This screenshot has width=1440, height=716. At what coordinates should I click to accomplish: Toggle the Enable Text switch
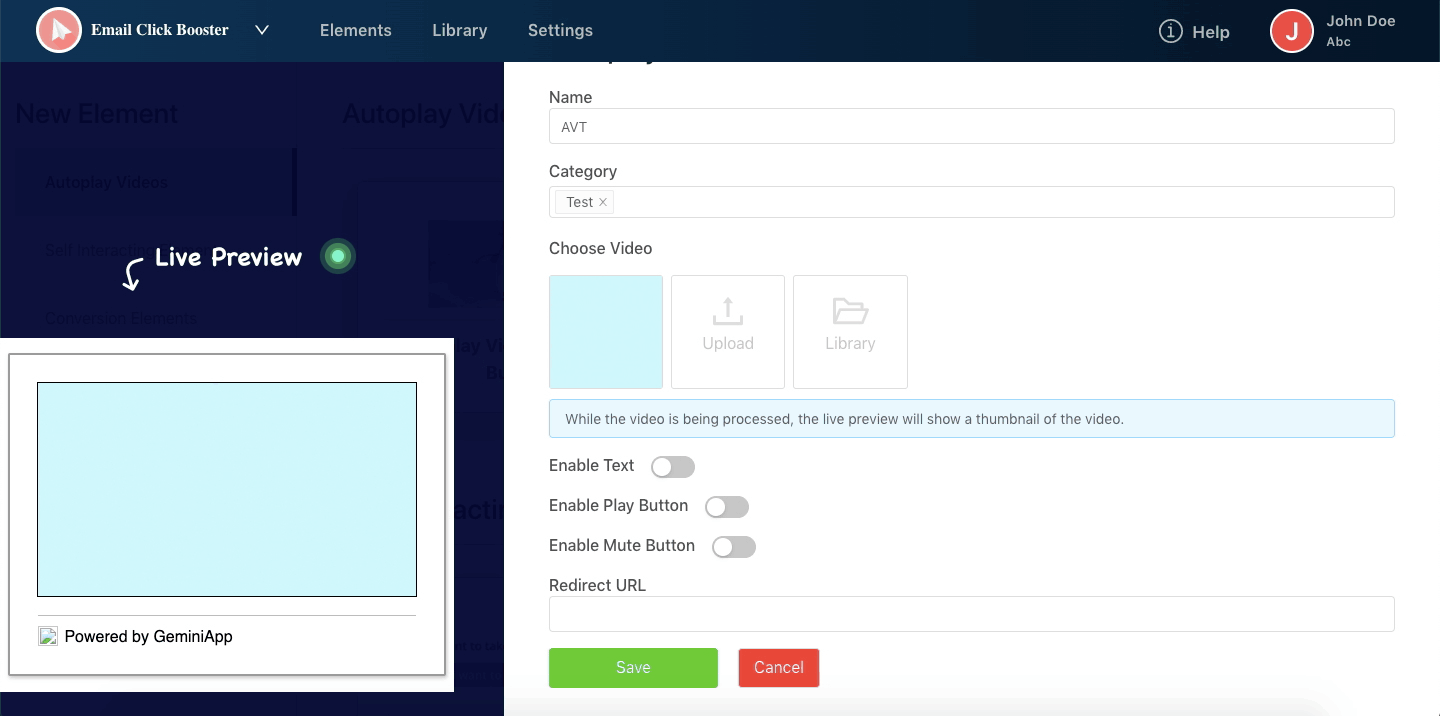pos(672,467)
